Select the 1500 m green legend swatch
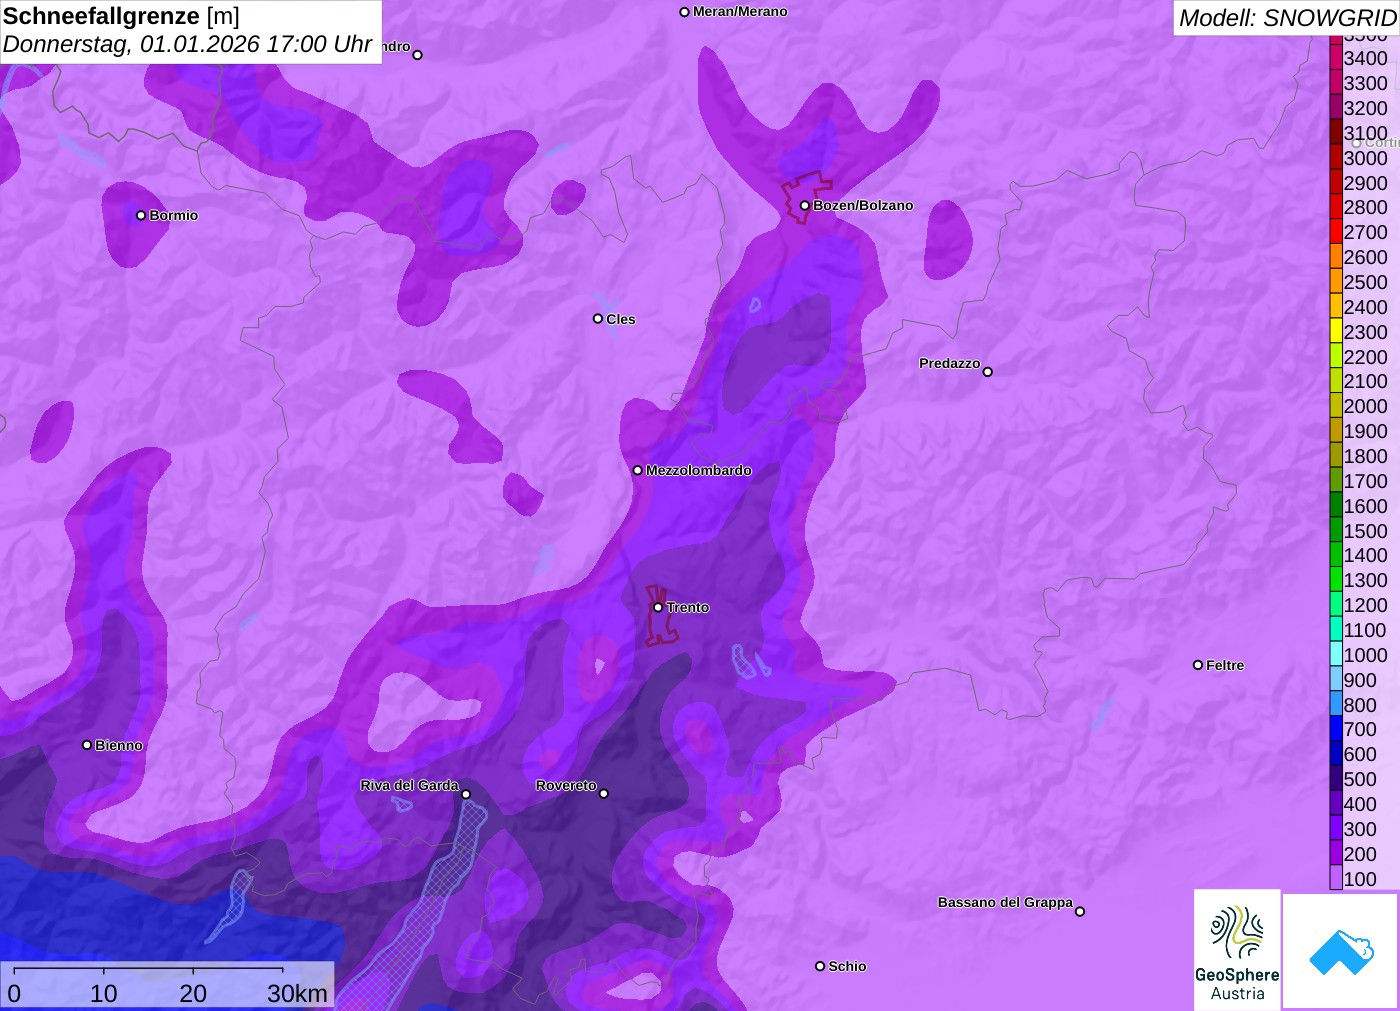Image resolution: width=1400 pixels, height=1011 pixels. tap(1336, 531)
